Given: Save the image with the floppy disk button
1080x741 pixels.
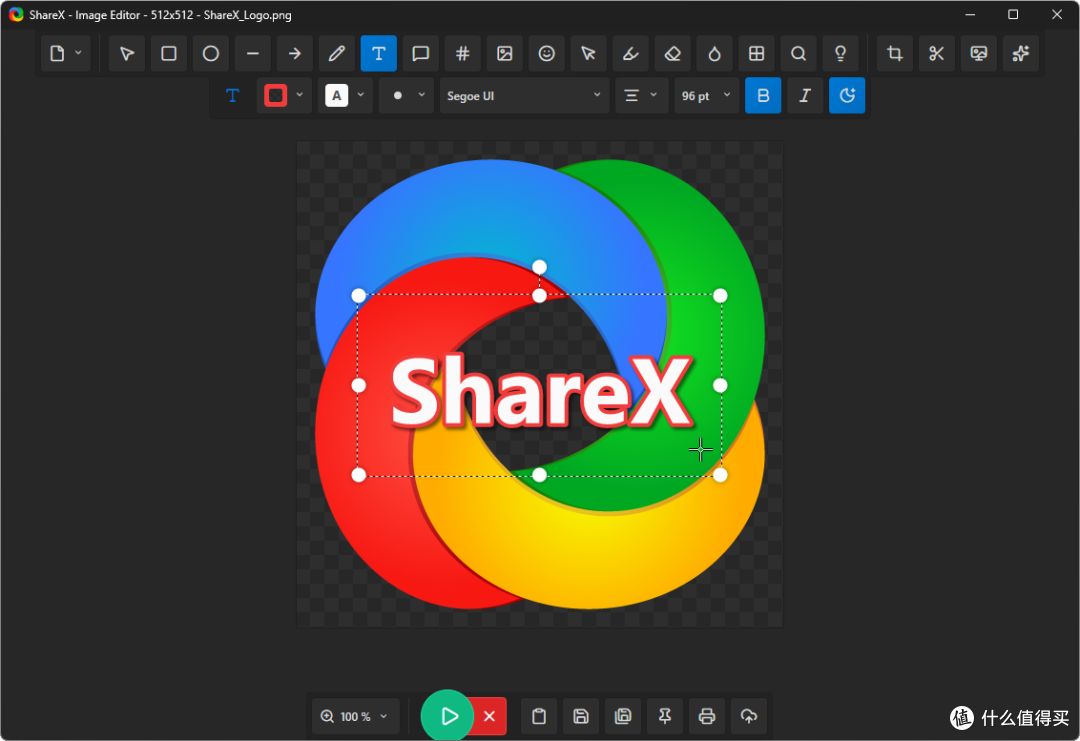Looking at the screenshot, I should point(581,716).
